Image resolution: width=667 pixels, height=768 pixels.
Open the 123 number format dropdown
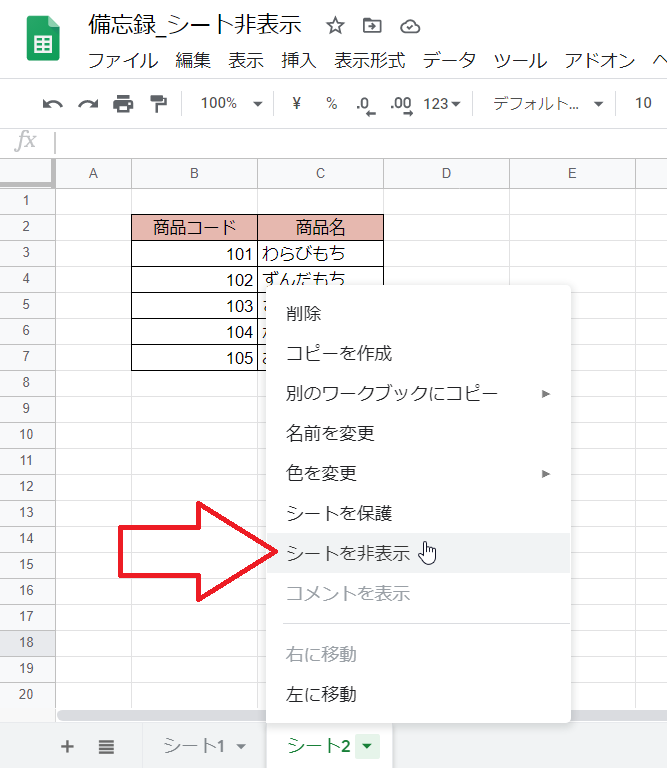point(442,104)
